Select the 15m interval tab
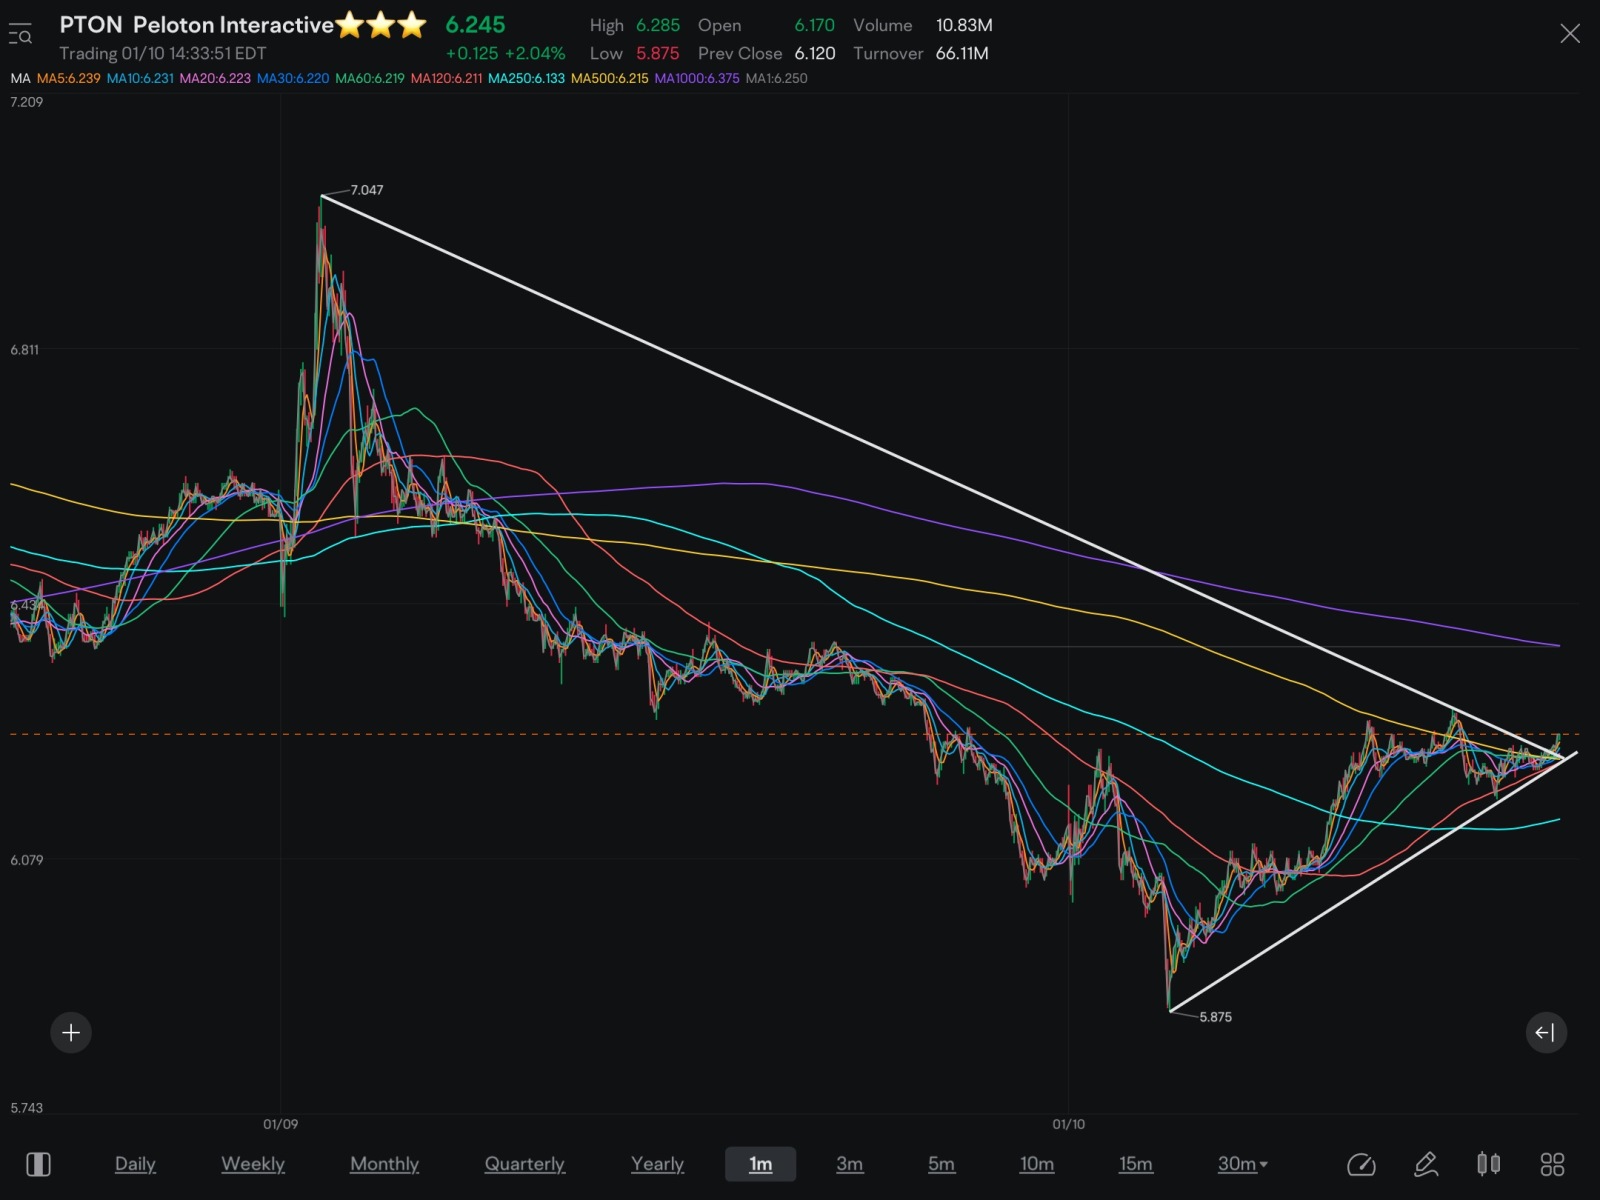 [x=1136, y=1164]
